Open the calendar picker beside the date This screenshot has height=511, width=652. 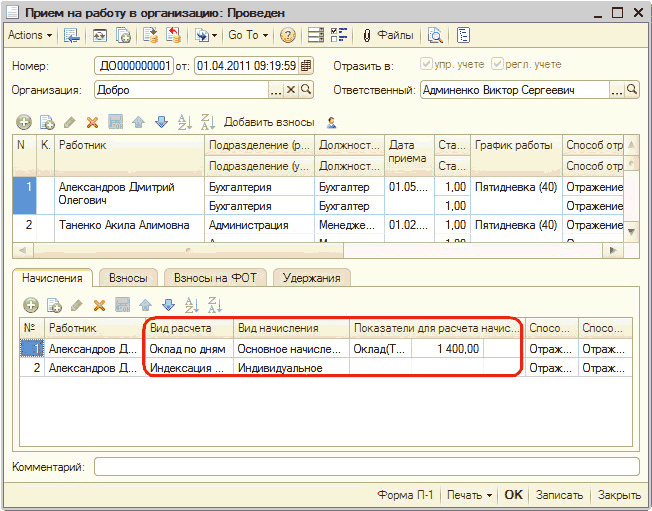tap(306, 66)
